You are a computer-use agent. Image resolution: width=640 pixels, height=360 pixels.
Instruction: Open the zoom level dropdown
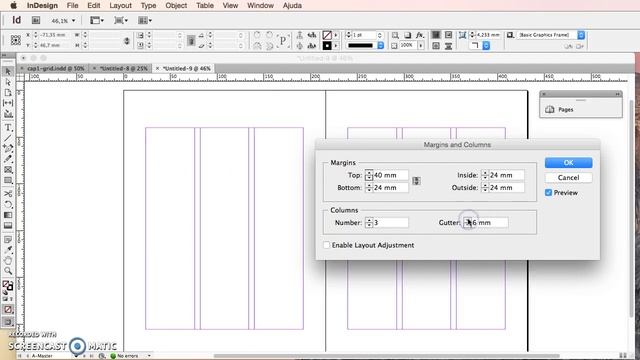(73, 20)
